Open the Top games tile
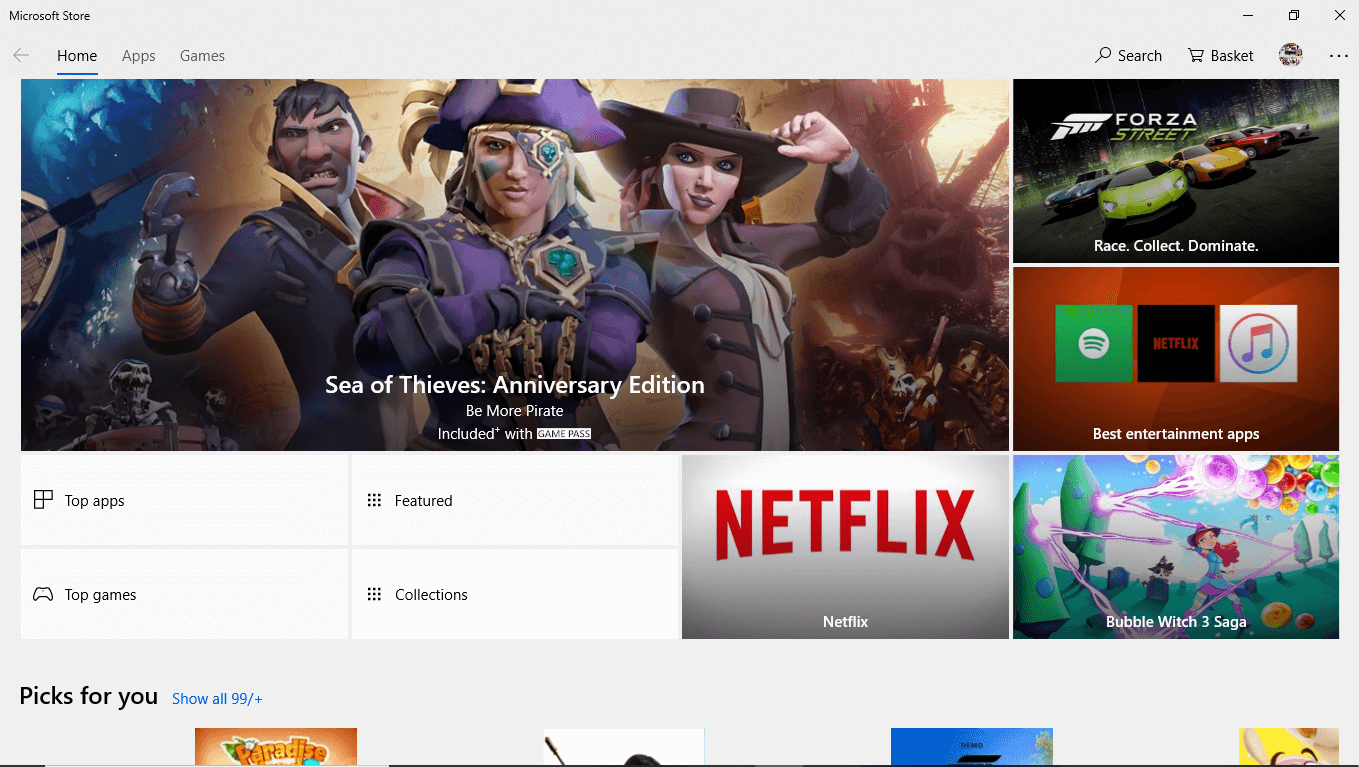1359x767 pixels. (x=185, y=594)
